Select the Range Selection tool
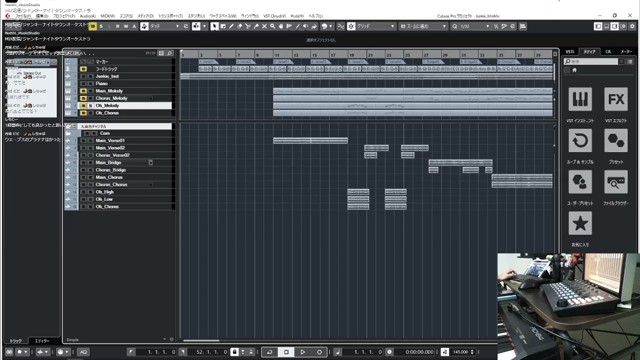 click(223, 26)
